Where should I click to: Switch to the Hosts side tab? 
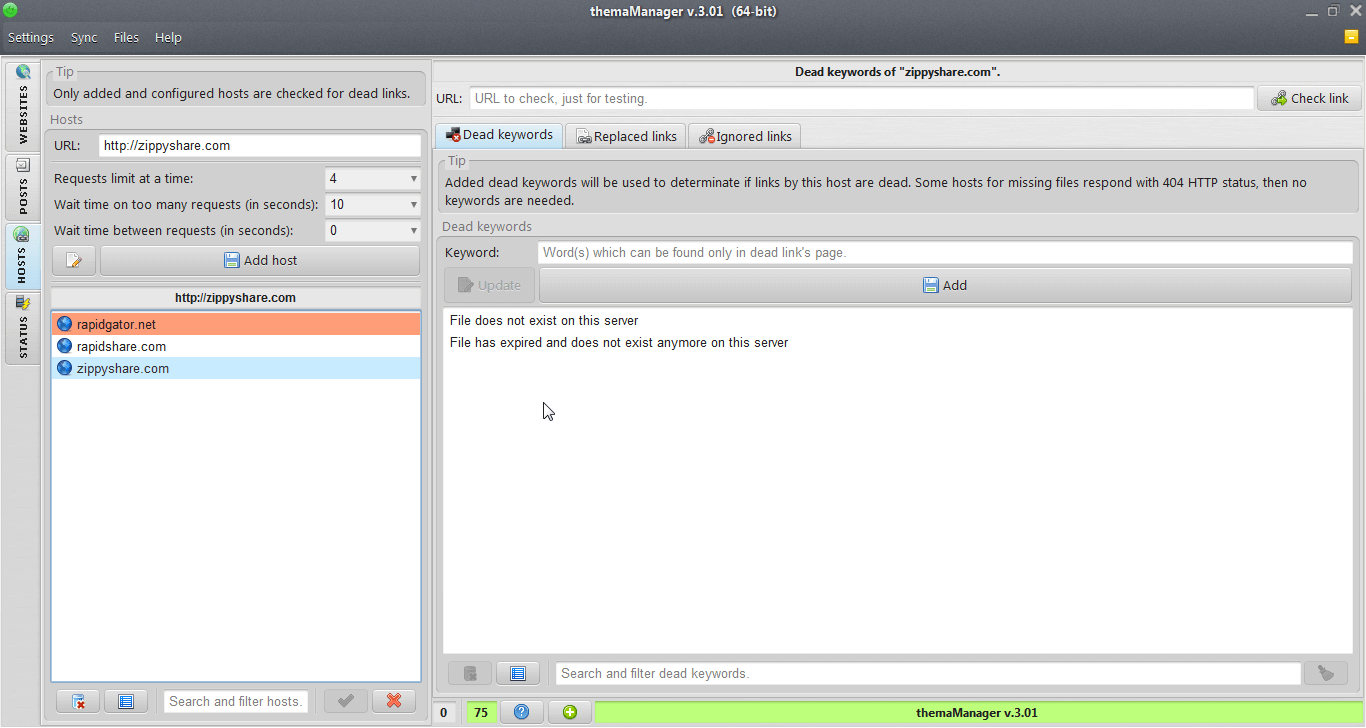(22, 256)
